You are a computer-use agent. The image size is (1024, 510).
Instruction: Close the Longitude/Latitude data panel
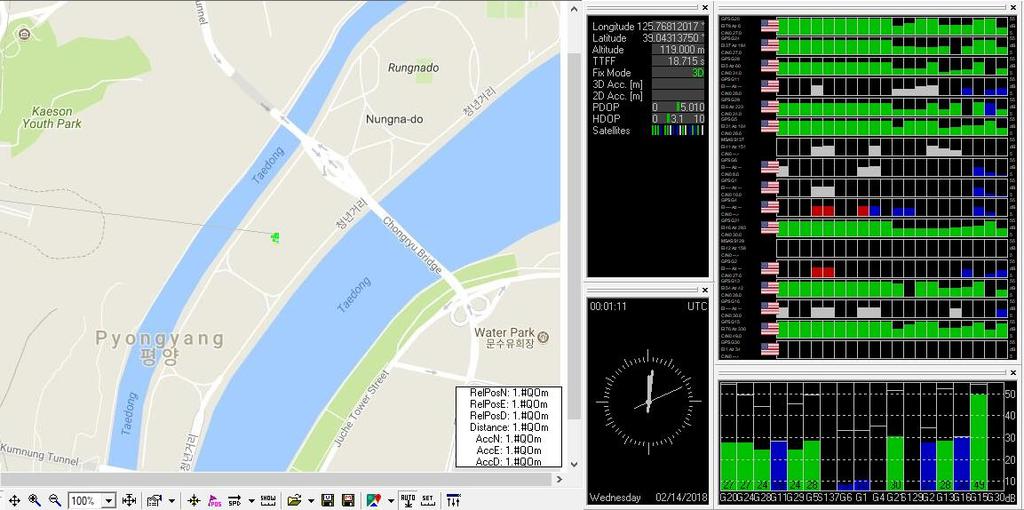[705, 8]
